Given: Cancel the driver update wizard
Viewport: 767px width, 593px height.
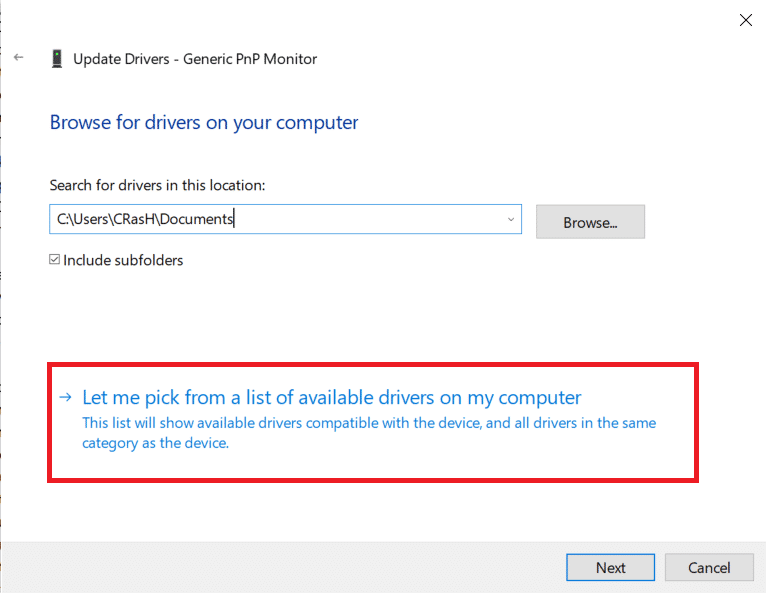Looking at the screenshot, I should (x=709, y=567).
